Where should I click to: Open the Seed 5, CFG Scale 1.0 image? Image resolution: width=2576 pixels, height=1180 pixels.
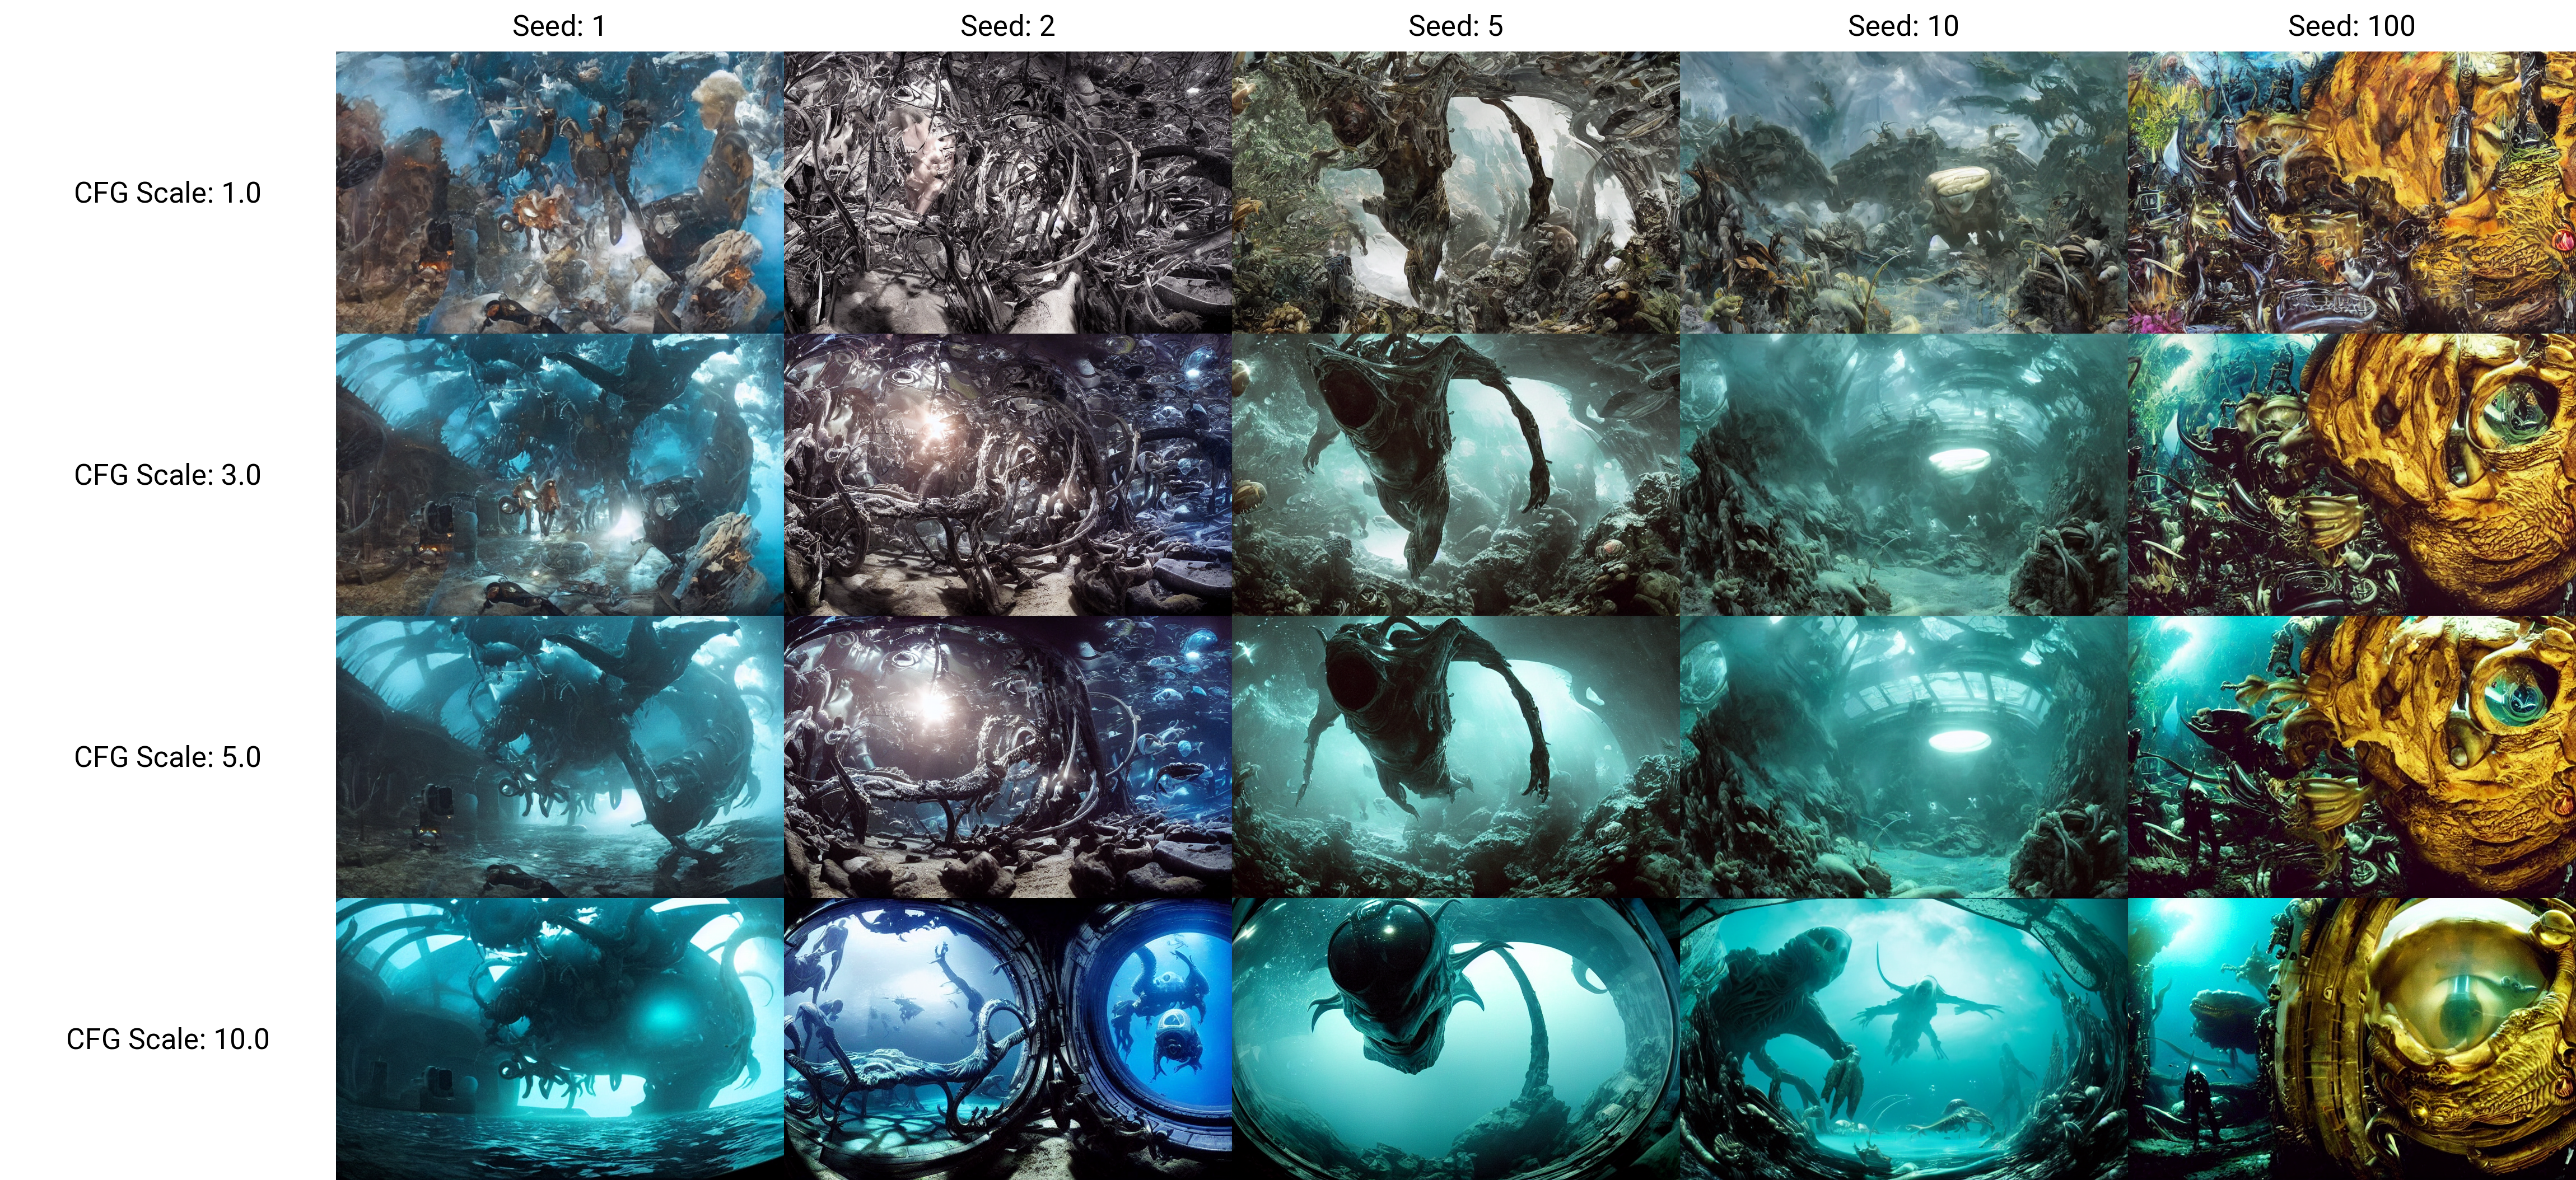click(x=1455, y=192)
